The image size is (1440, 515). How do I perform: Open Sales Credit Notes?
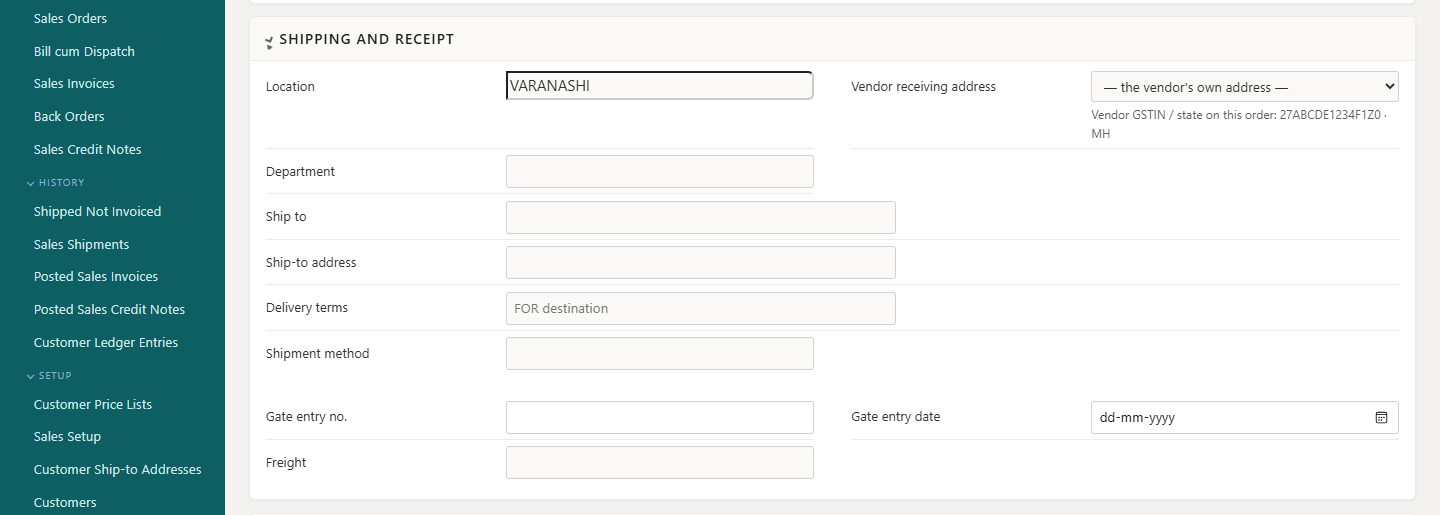pos(88,150)
